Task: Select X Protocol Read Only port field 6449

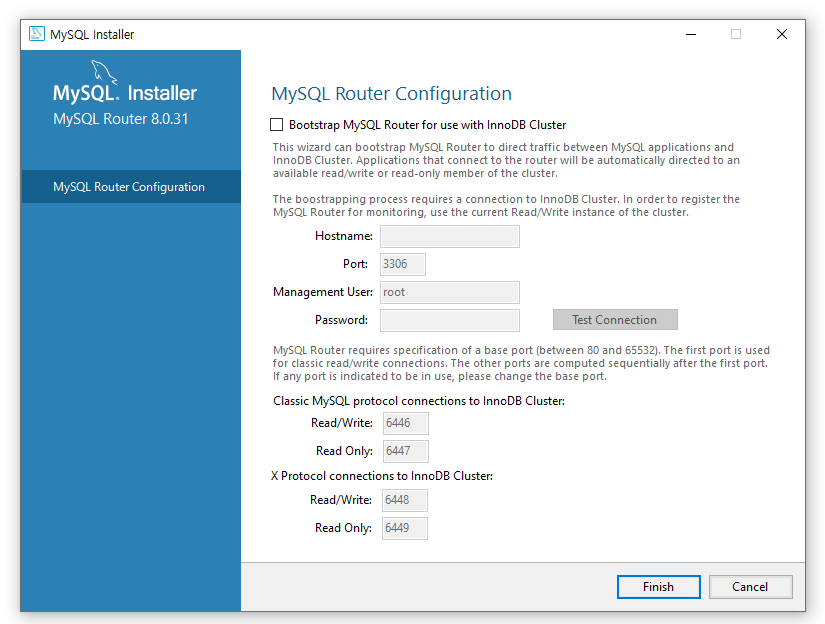Action: 405,528
